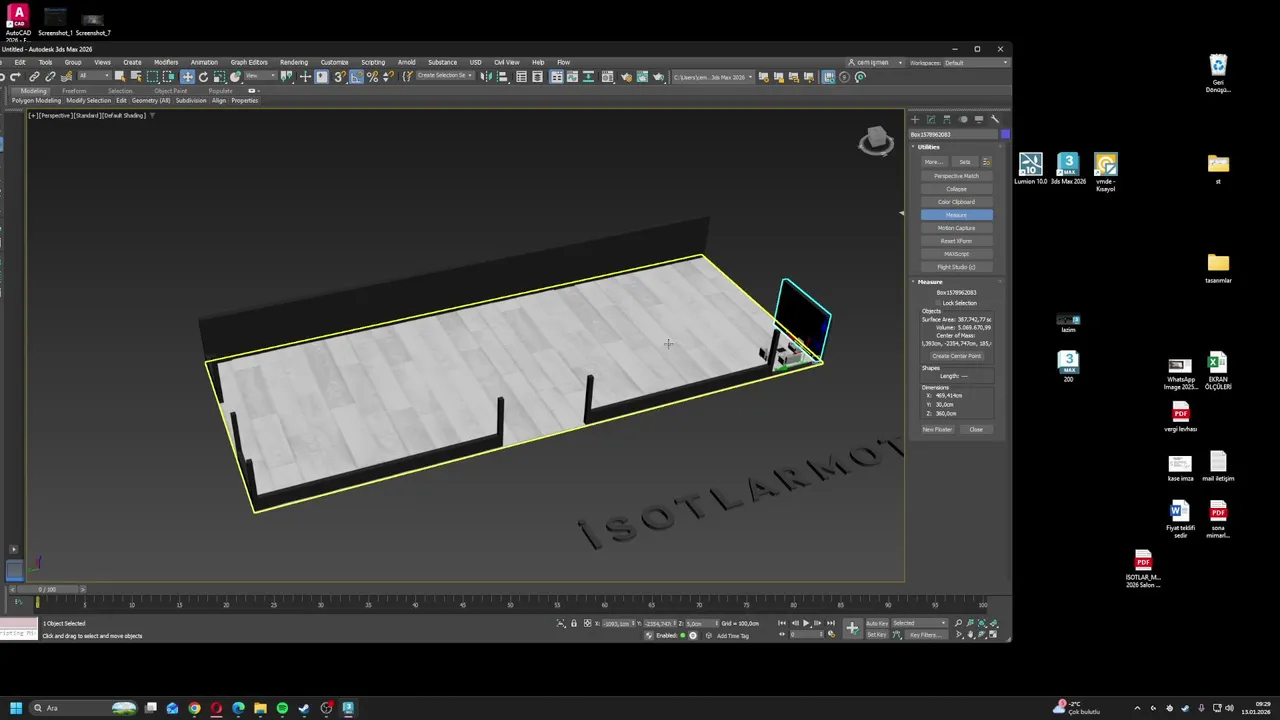Click the Perspective Match utility button
This screenshot has width=1280, height=720.
point(957,176)
